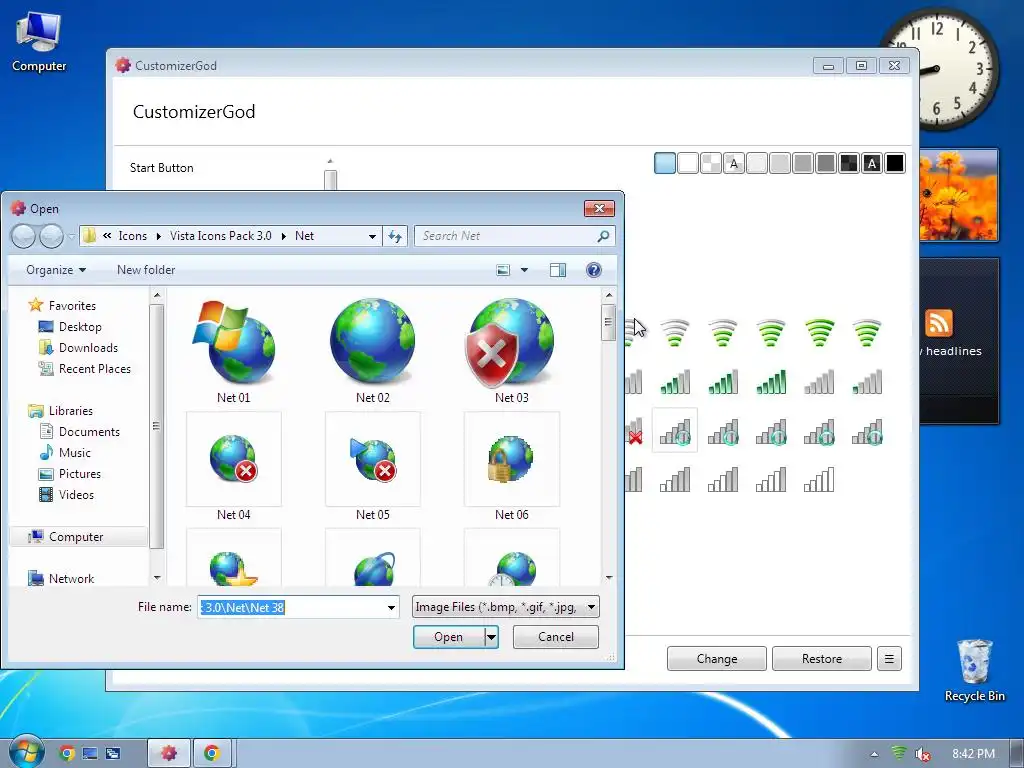The width and height of the screenshot is (1024, 768).
Task: Select Favorites heading in sidebar
Action: click(x=62, y=306)
